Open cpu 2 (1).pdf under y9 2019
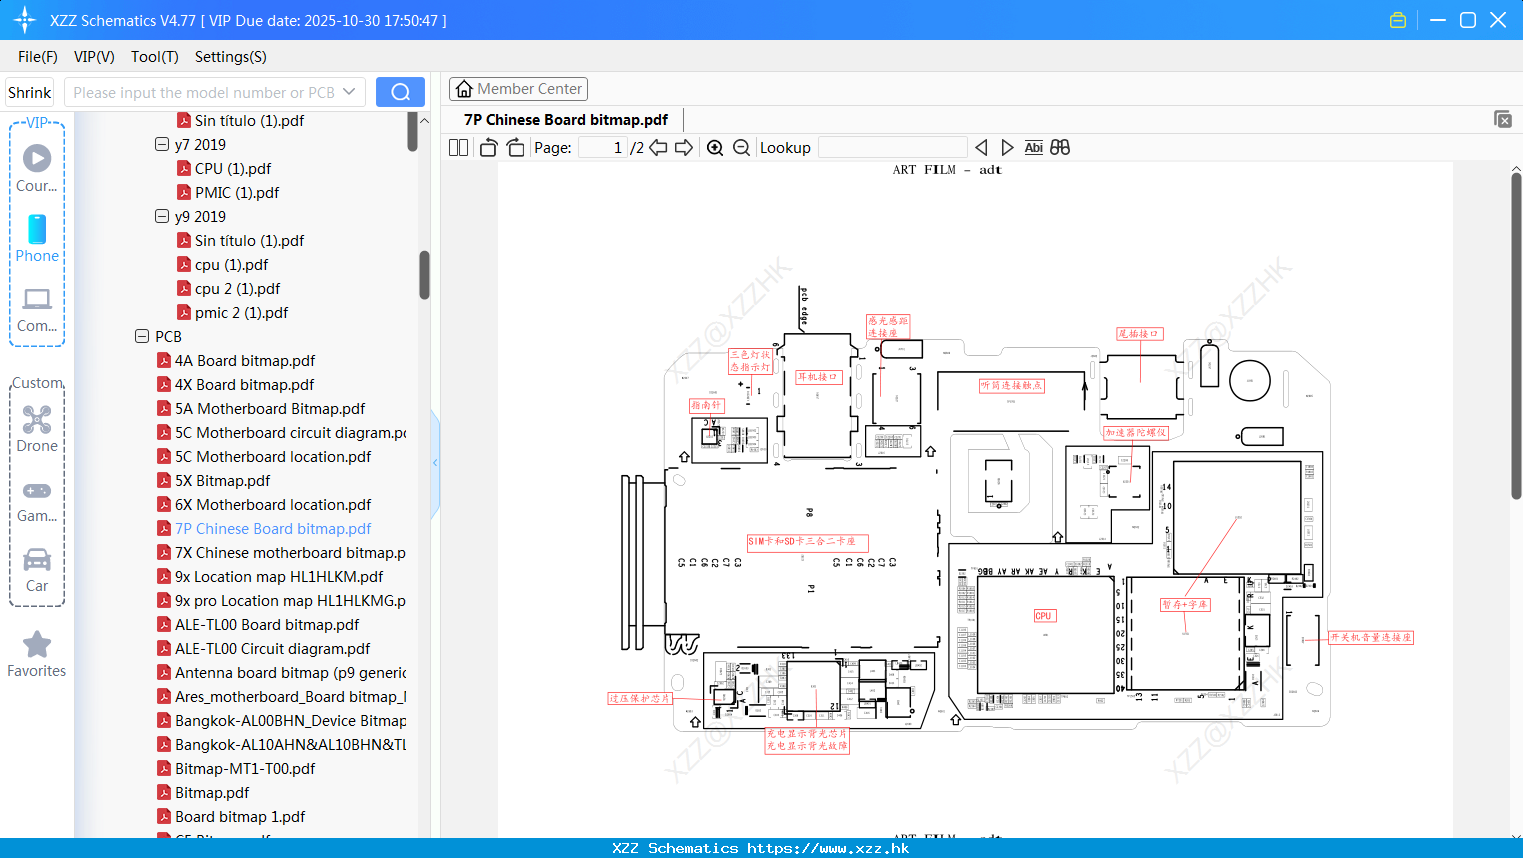1523x858 pixels. [x=238, y=288]
